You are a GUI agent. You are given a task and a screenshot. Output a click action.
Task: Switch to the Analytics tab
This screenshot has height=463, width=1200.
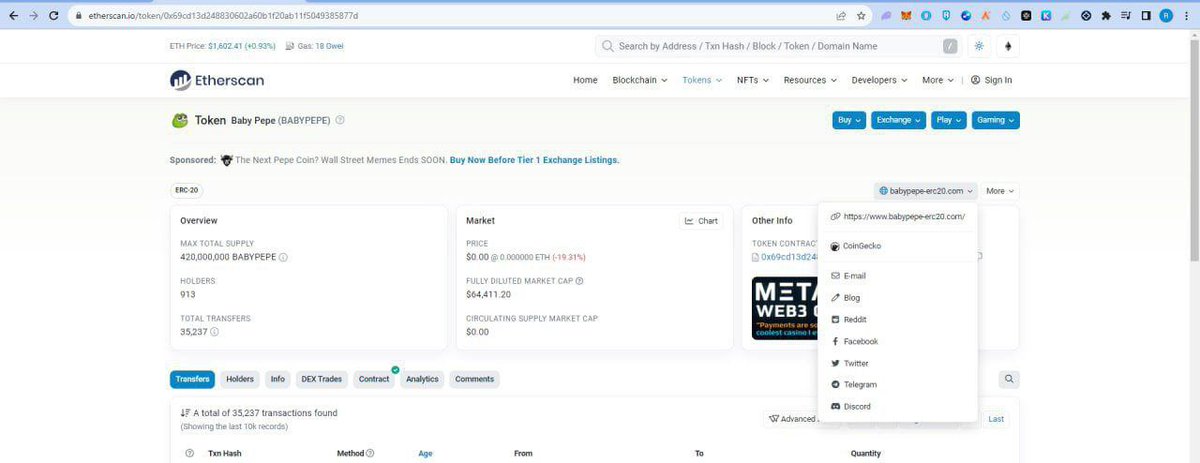click(422, 379)
